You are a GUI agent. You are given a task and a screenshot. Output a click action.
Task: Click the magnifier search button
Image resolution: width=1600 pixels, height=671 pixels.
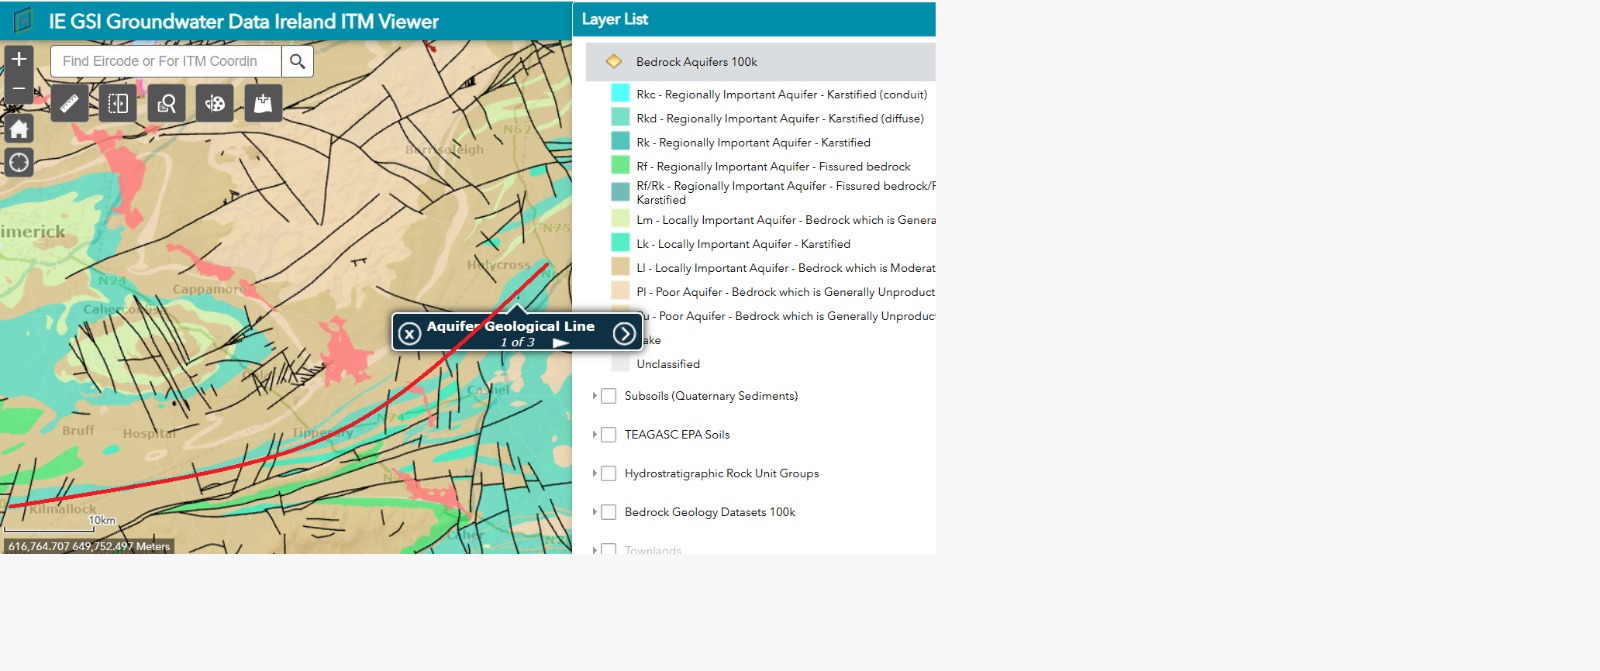click(297, 61)
